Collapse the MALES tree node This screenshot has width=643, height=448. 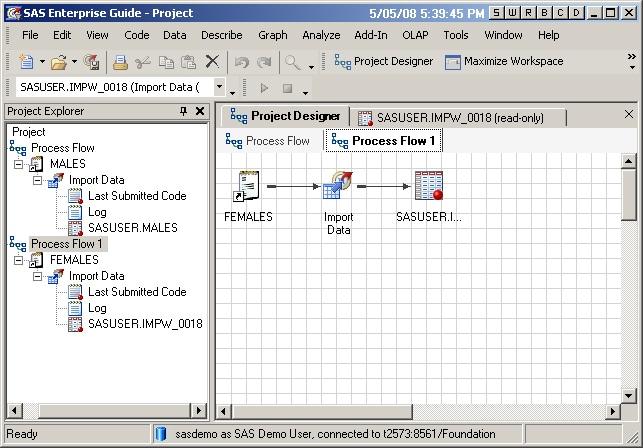[x=20, y=164]
